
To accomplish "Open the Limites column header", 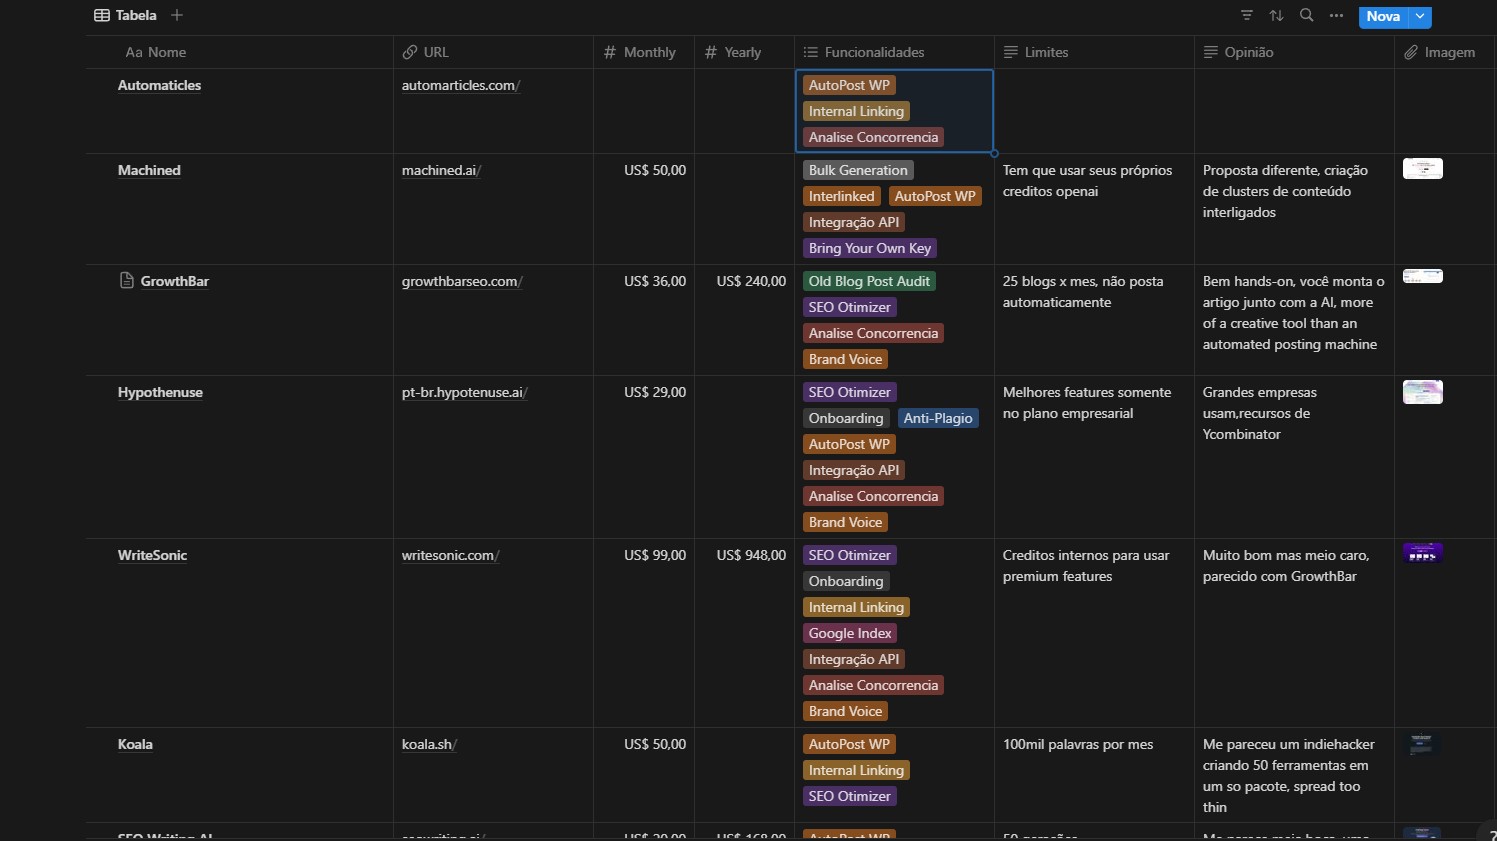I will pos(1036,52).
